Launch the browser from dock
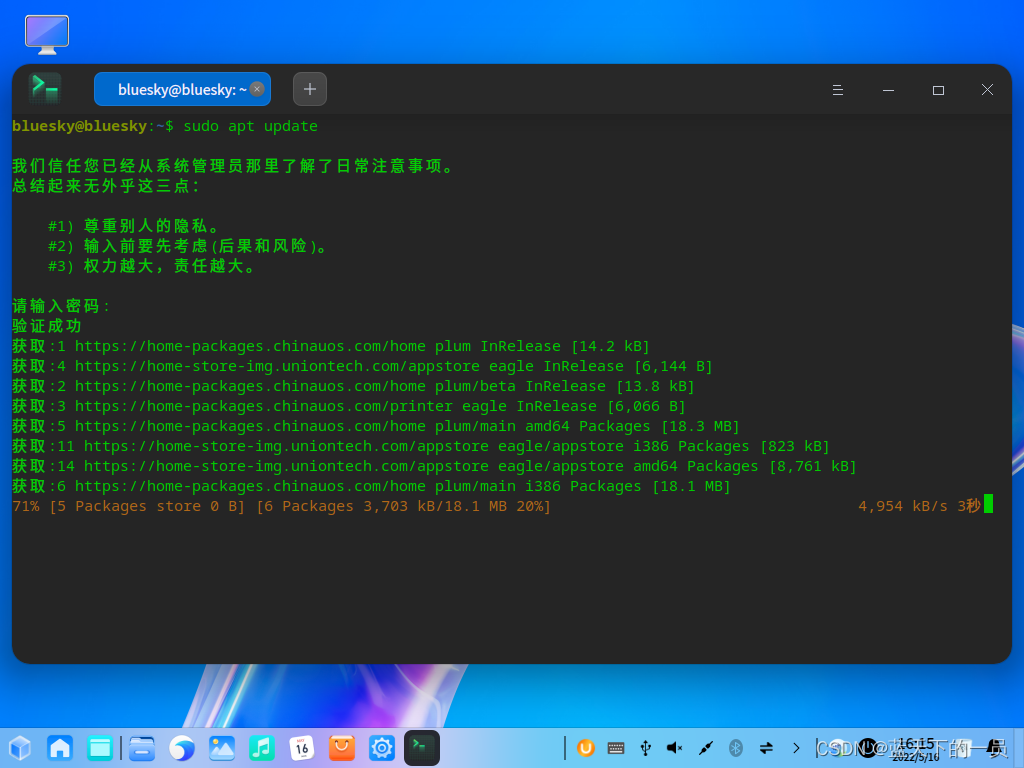The height and width of the screenshot is (768, 1024). tap(182, 748)
